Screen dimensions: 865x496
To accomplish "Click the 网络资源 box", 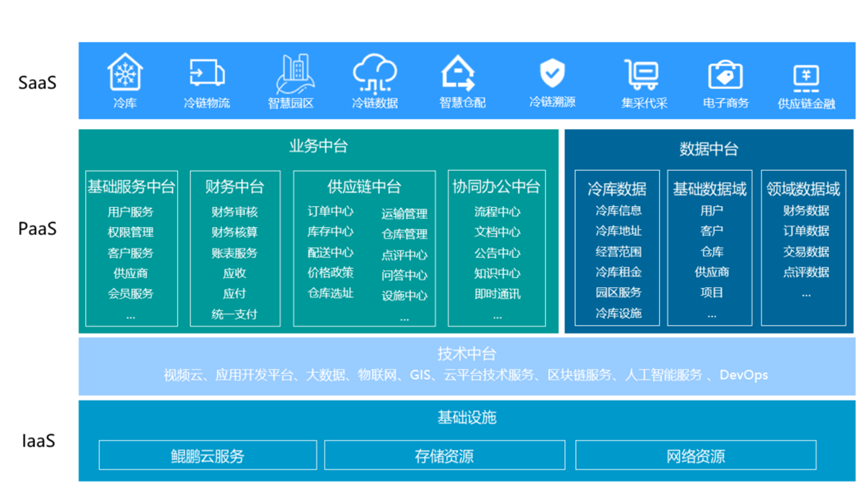I will (x=696, y=455).
